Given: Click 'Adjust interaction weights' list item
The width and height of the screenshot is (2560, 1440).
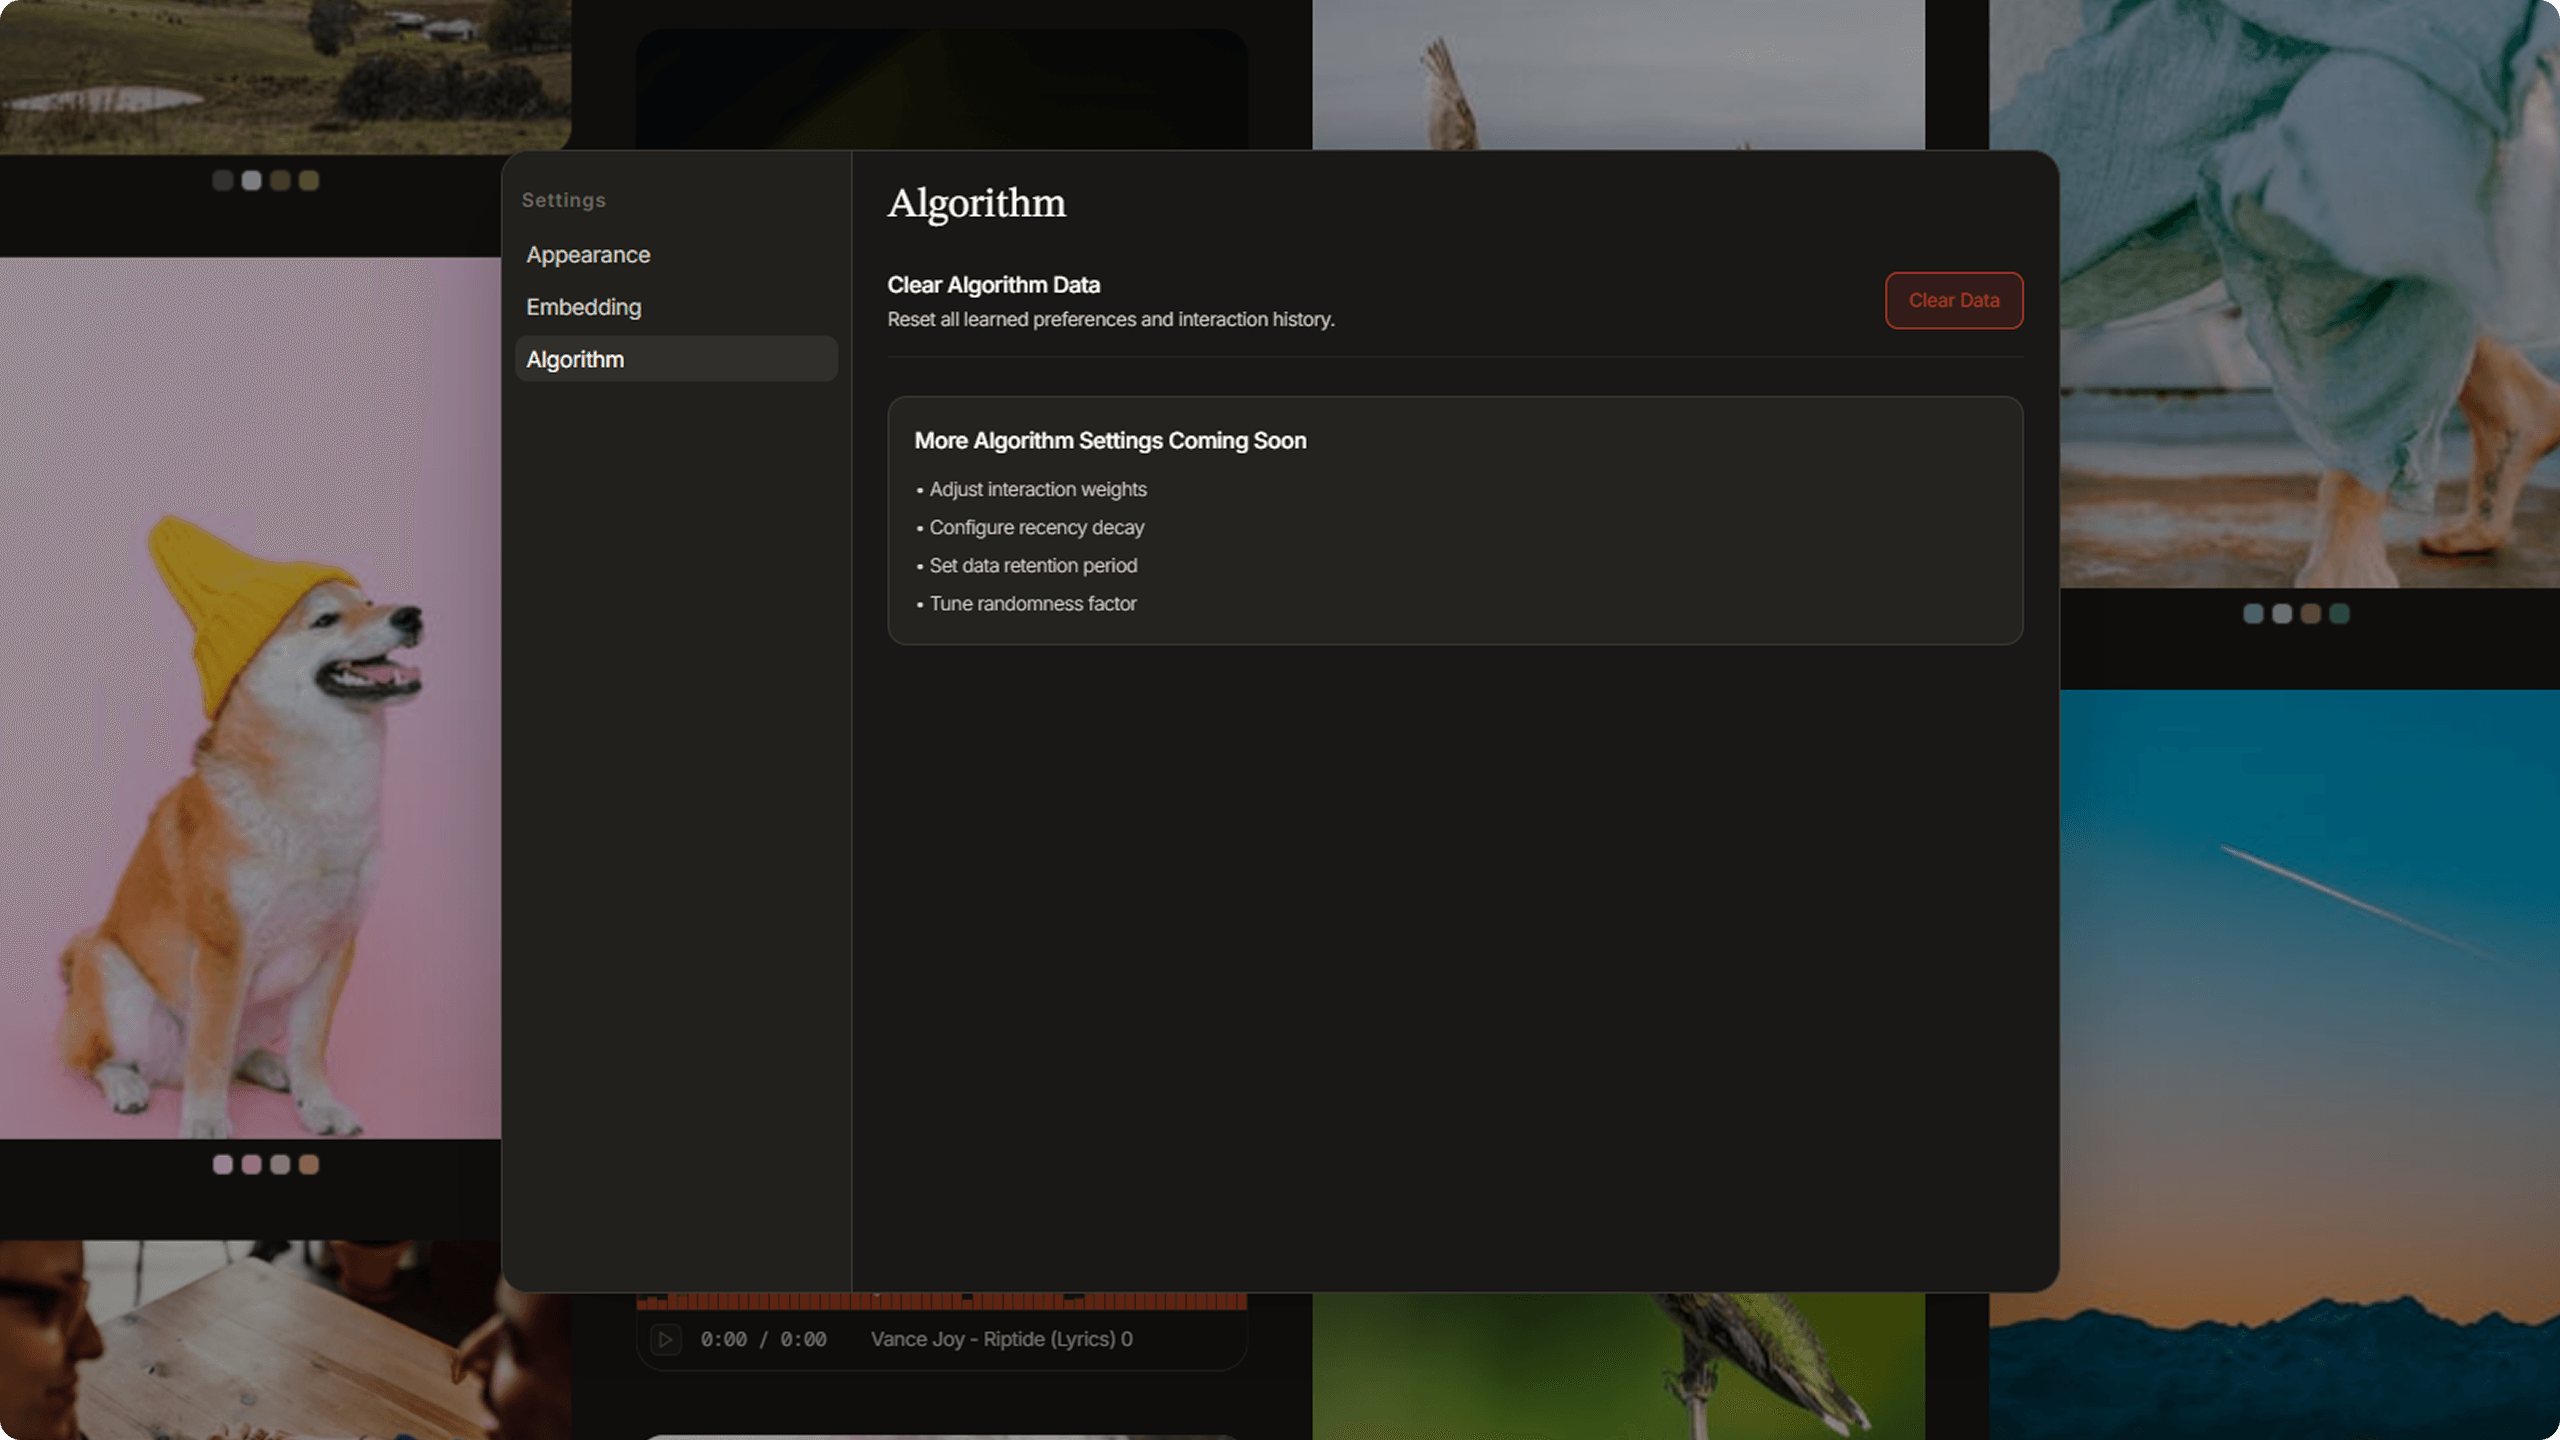Looking at the screenshot, I should point(1038,489).
